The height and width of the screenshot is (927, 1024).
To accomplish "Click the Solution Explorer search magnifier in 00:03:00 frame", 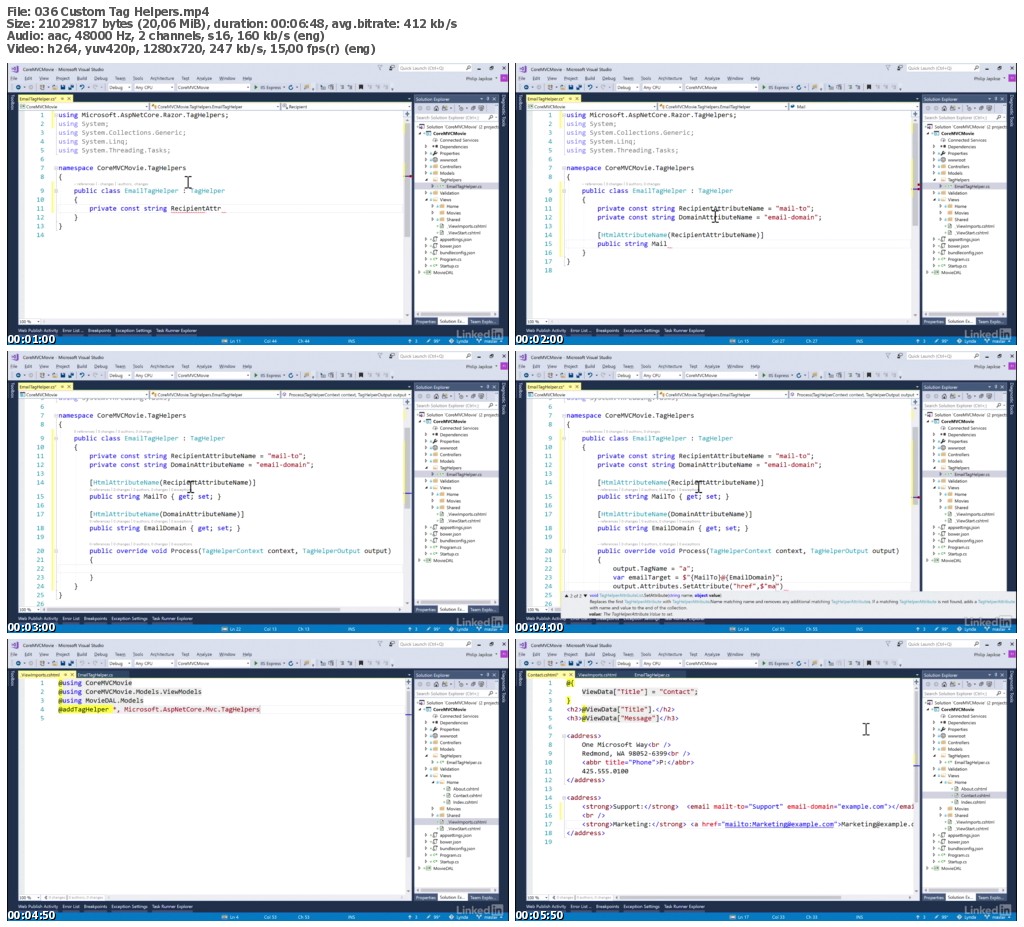I will [x=490, y=405].
